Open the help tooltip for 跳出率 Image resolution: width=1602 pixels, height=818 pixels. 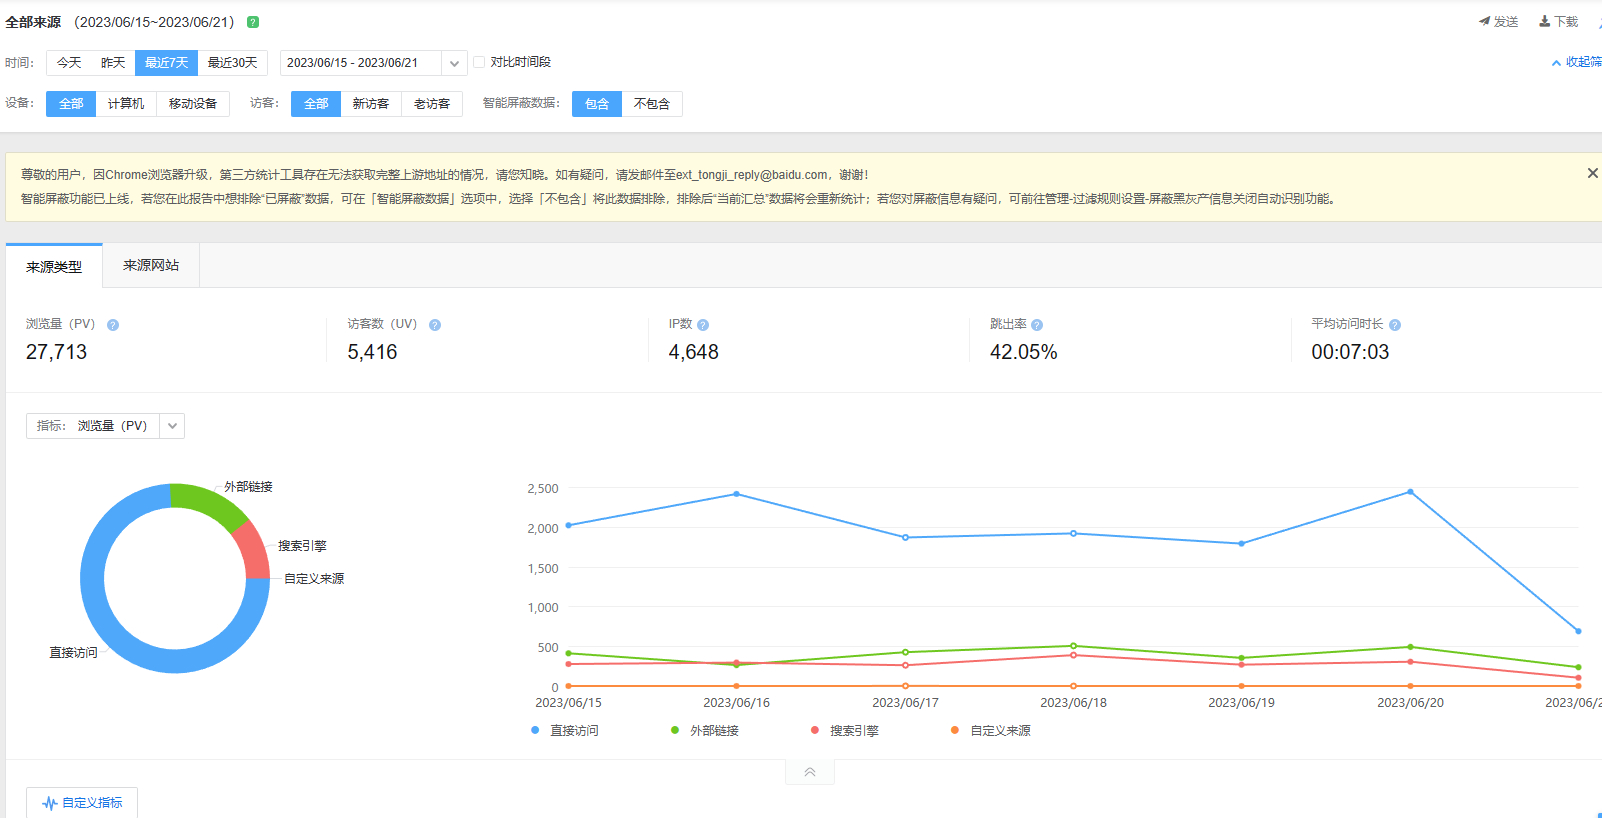coord(1037,325)
